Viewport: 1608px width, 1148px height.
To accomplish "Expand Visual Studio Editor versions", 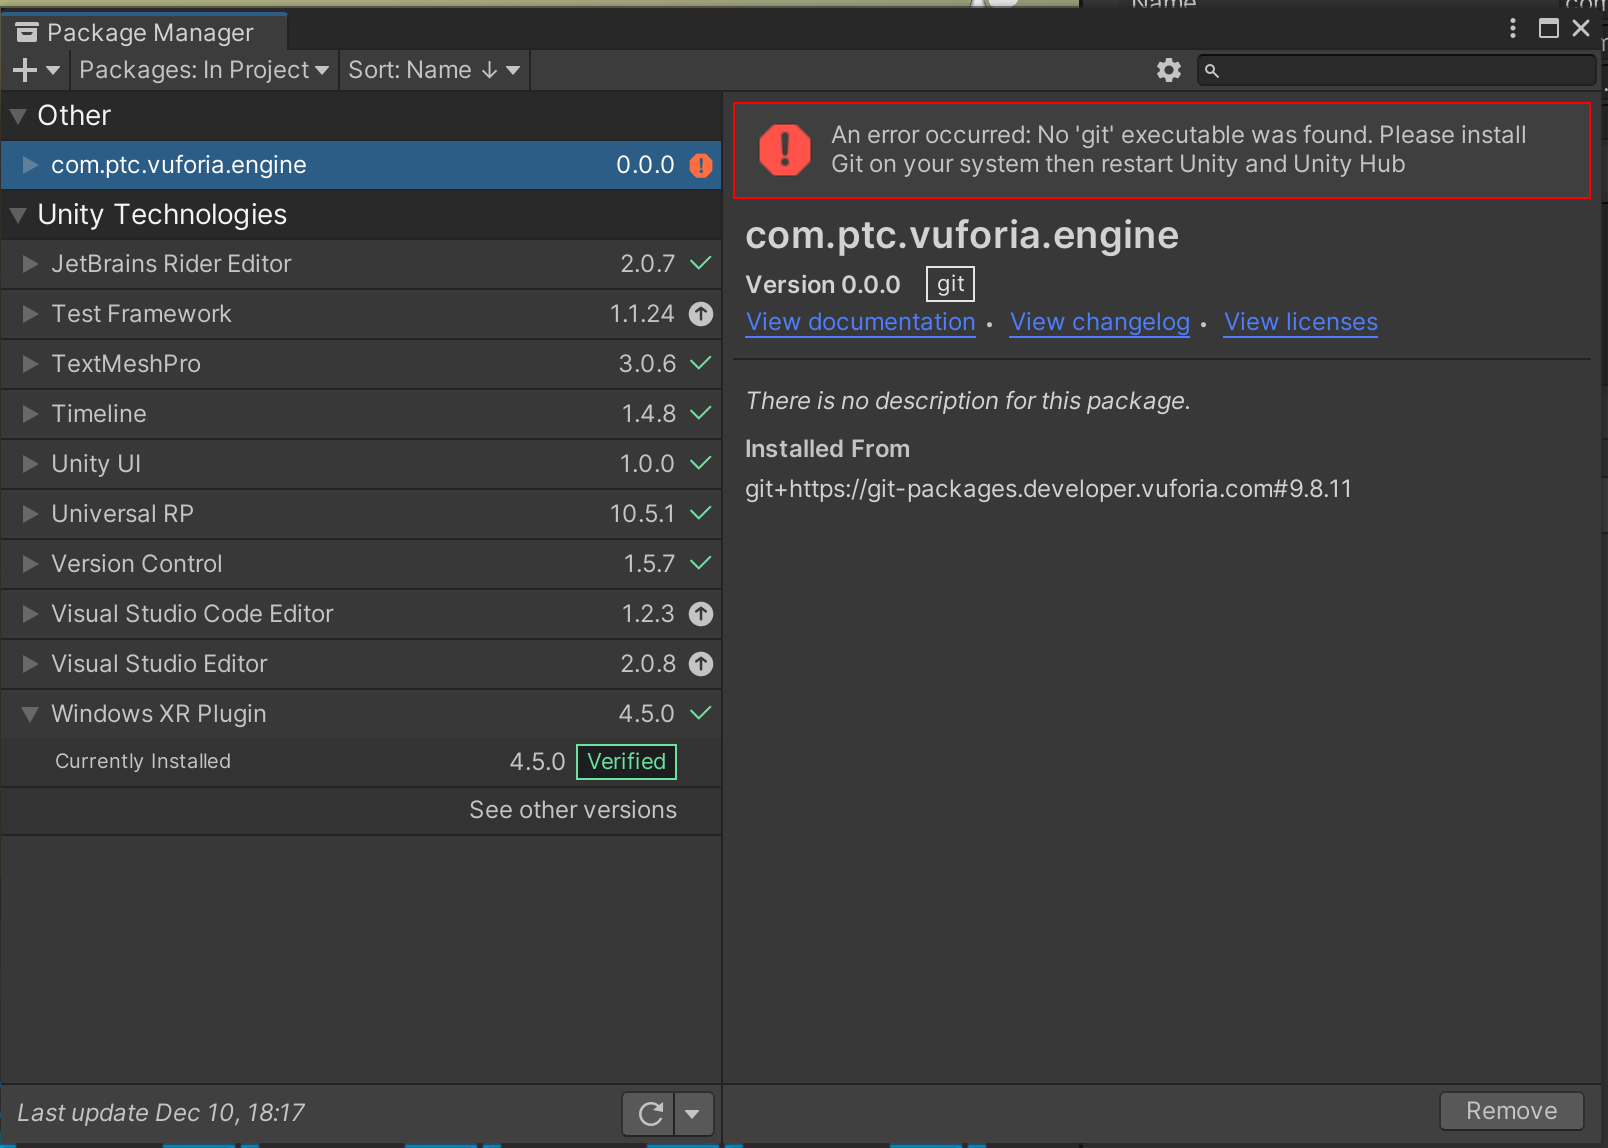I will click(30, 664).
